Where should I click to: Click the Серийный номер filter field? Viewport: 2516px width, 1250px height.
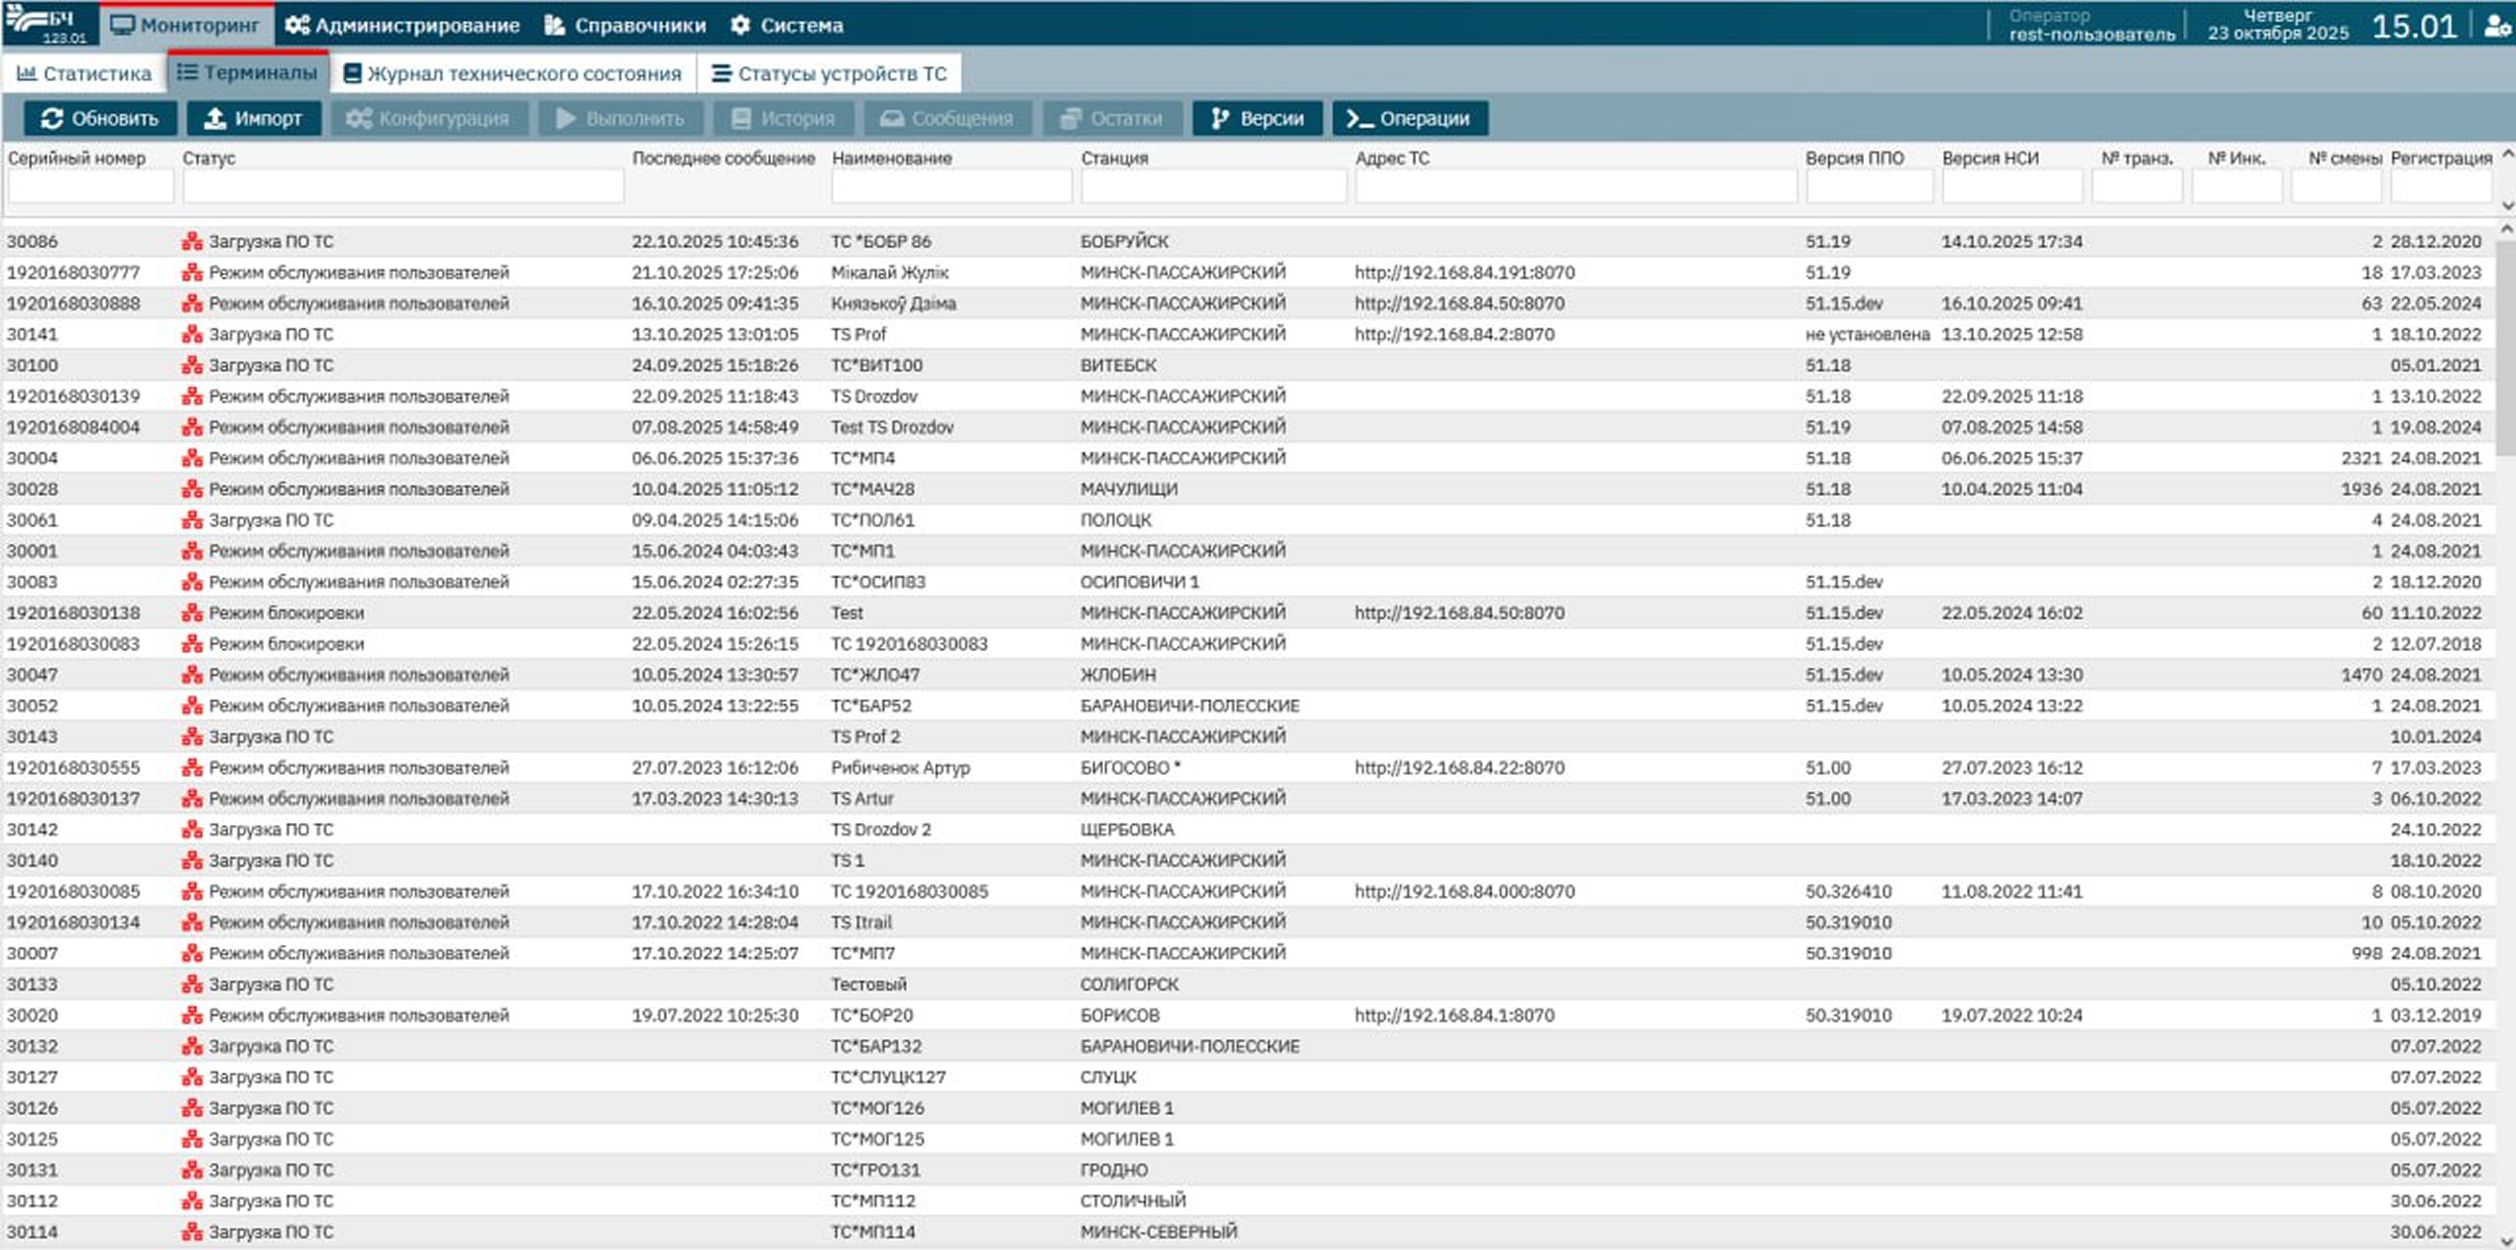coord(90,187)
